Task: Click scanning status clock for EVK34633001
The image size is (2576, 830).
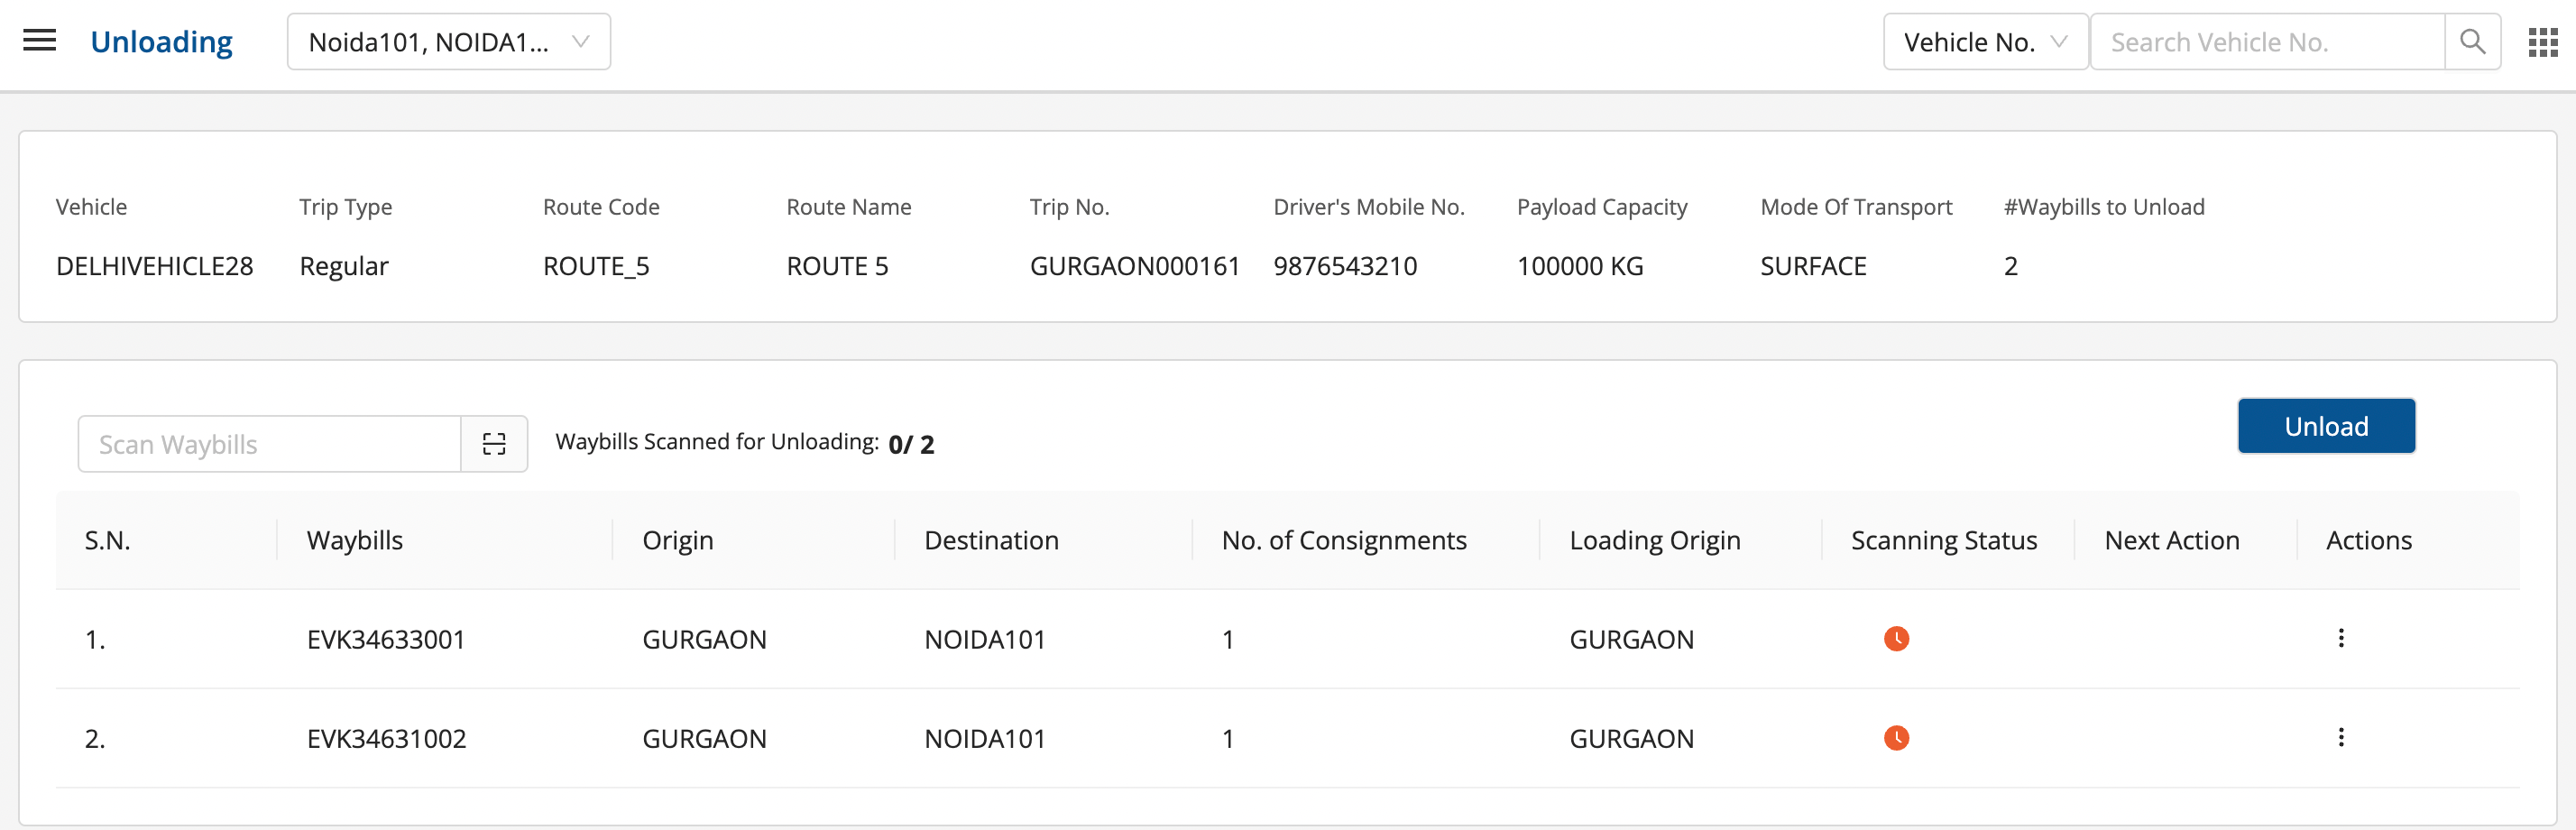Action: coord(1896,639)
